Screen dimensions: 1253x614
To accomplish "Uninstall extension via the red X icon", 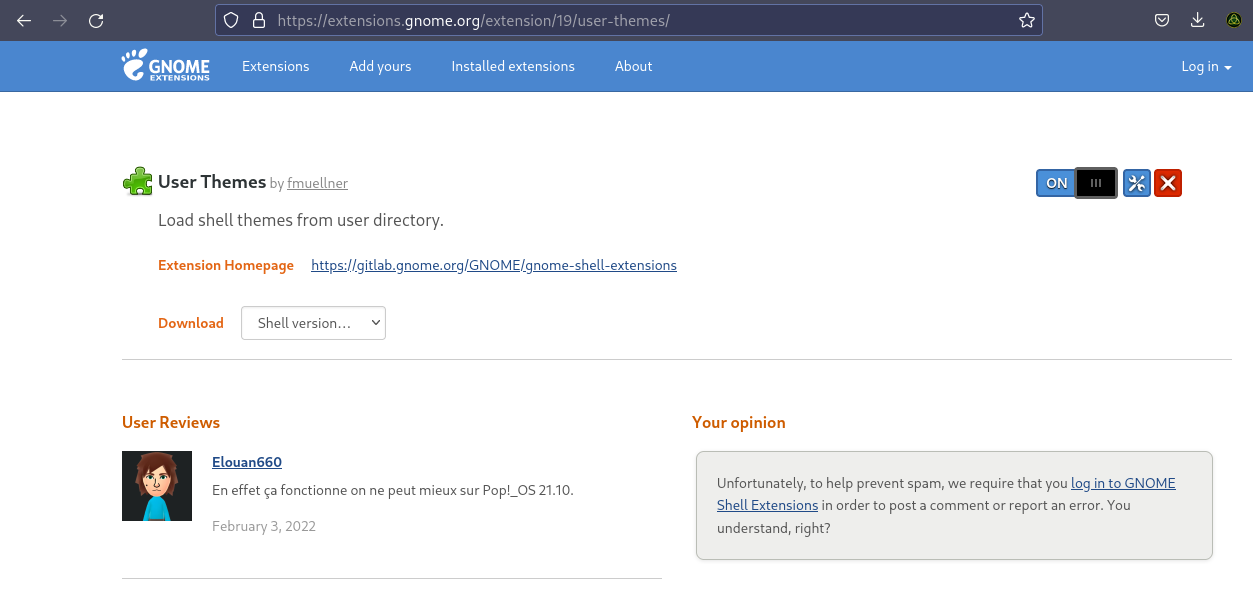I will tap(1167, 182).
